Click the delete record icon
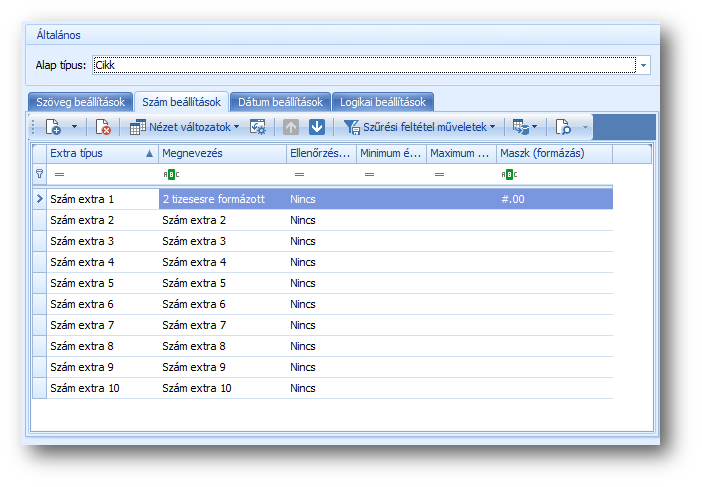 (103, 127)
